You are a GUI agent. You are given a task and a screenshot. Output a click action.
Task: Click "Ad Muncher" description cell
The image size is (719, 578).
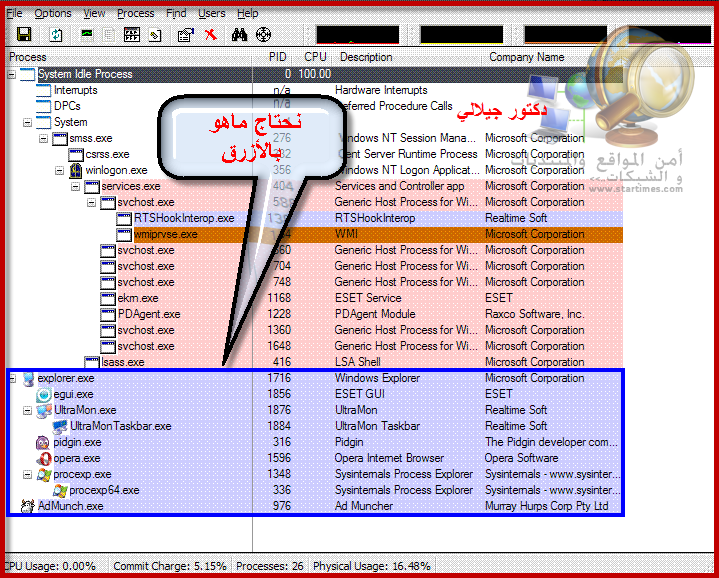click(x=364, y=506)
